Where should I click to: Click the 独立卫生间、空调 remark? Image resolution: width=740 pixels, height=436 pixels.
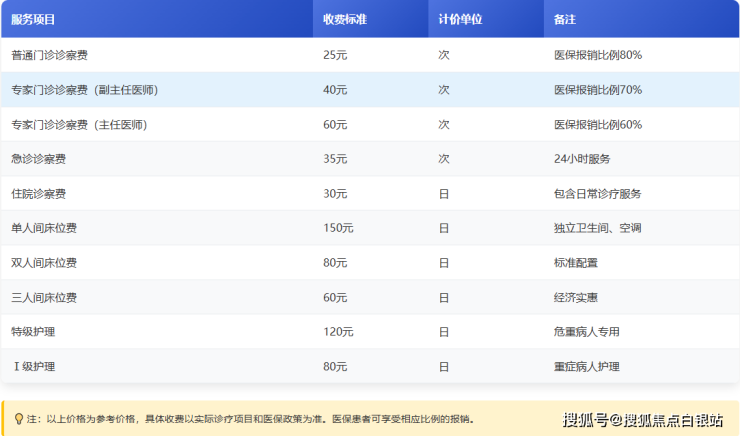[597, 228]
